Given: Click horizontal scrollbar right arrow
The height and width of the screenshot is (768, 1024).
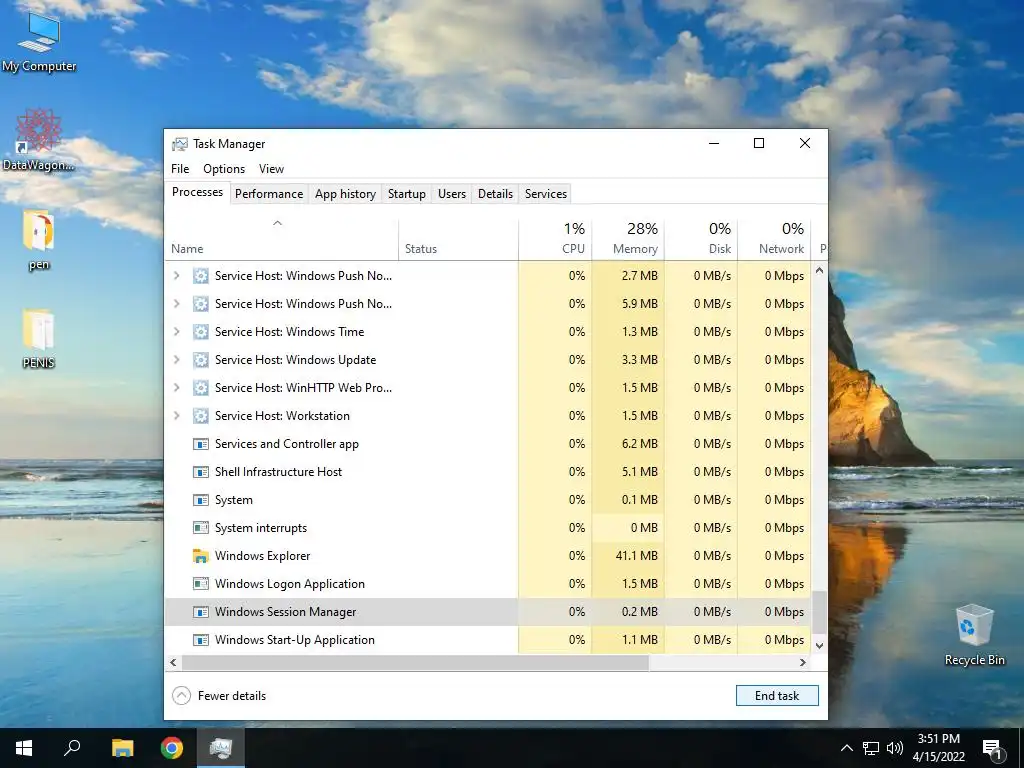Looking at the screenshot, I should [x=803, y=662].
